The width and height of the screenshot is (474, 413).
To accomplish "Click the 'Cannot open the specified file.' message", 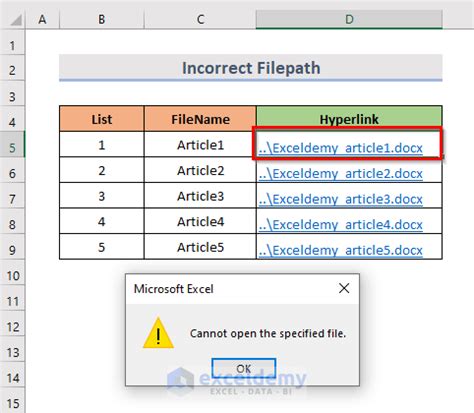I will tap(268, 333).
